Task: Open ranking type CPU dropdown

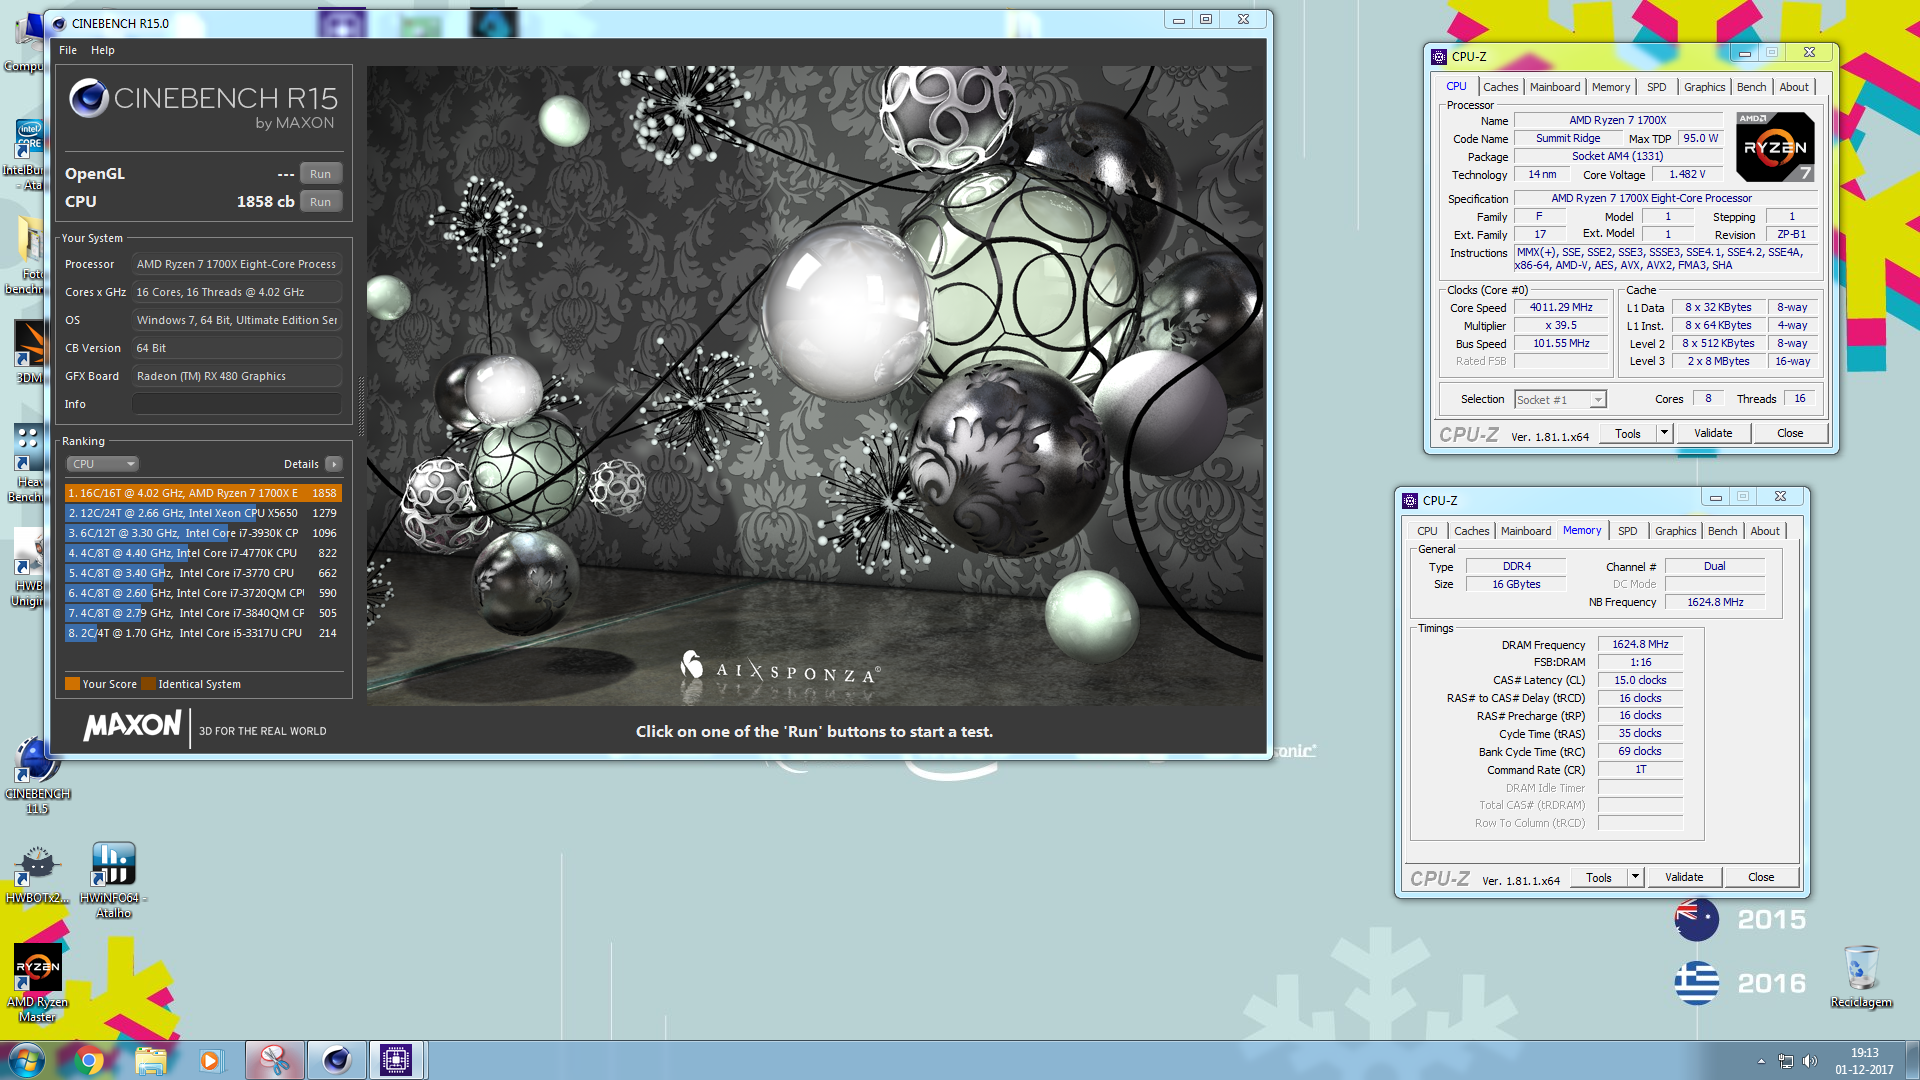Action: (x=102, y=464)
